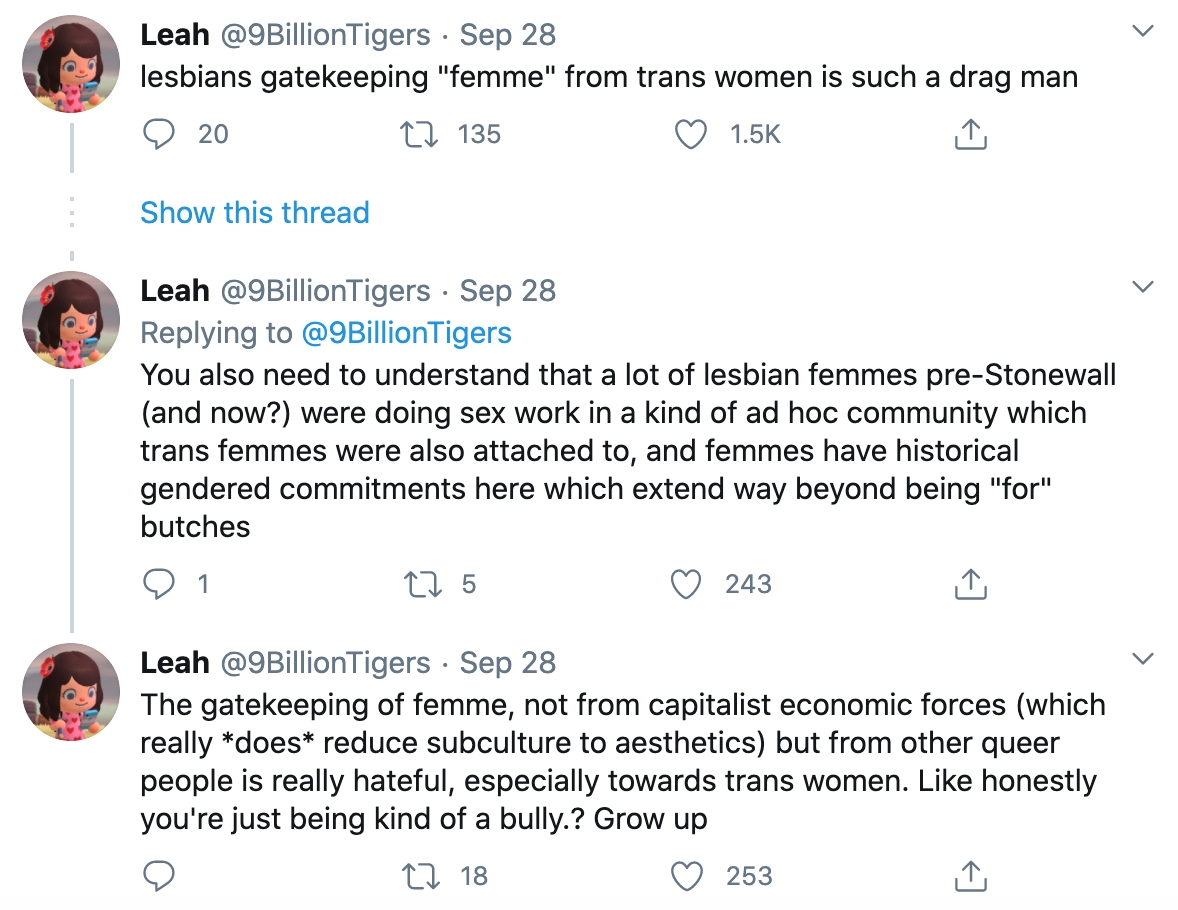1178x910 pixels.
Task: Reply to the pre-Stonewall femmes tweet
Action: tap(158, 584)
